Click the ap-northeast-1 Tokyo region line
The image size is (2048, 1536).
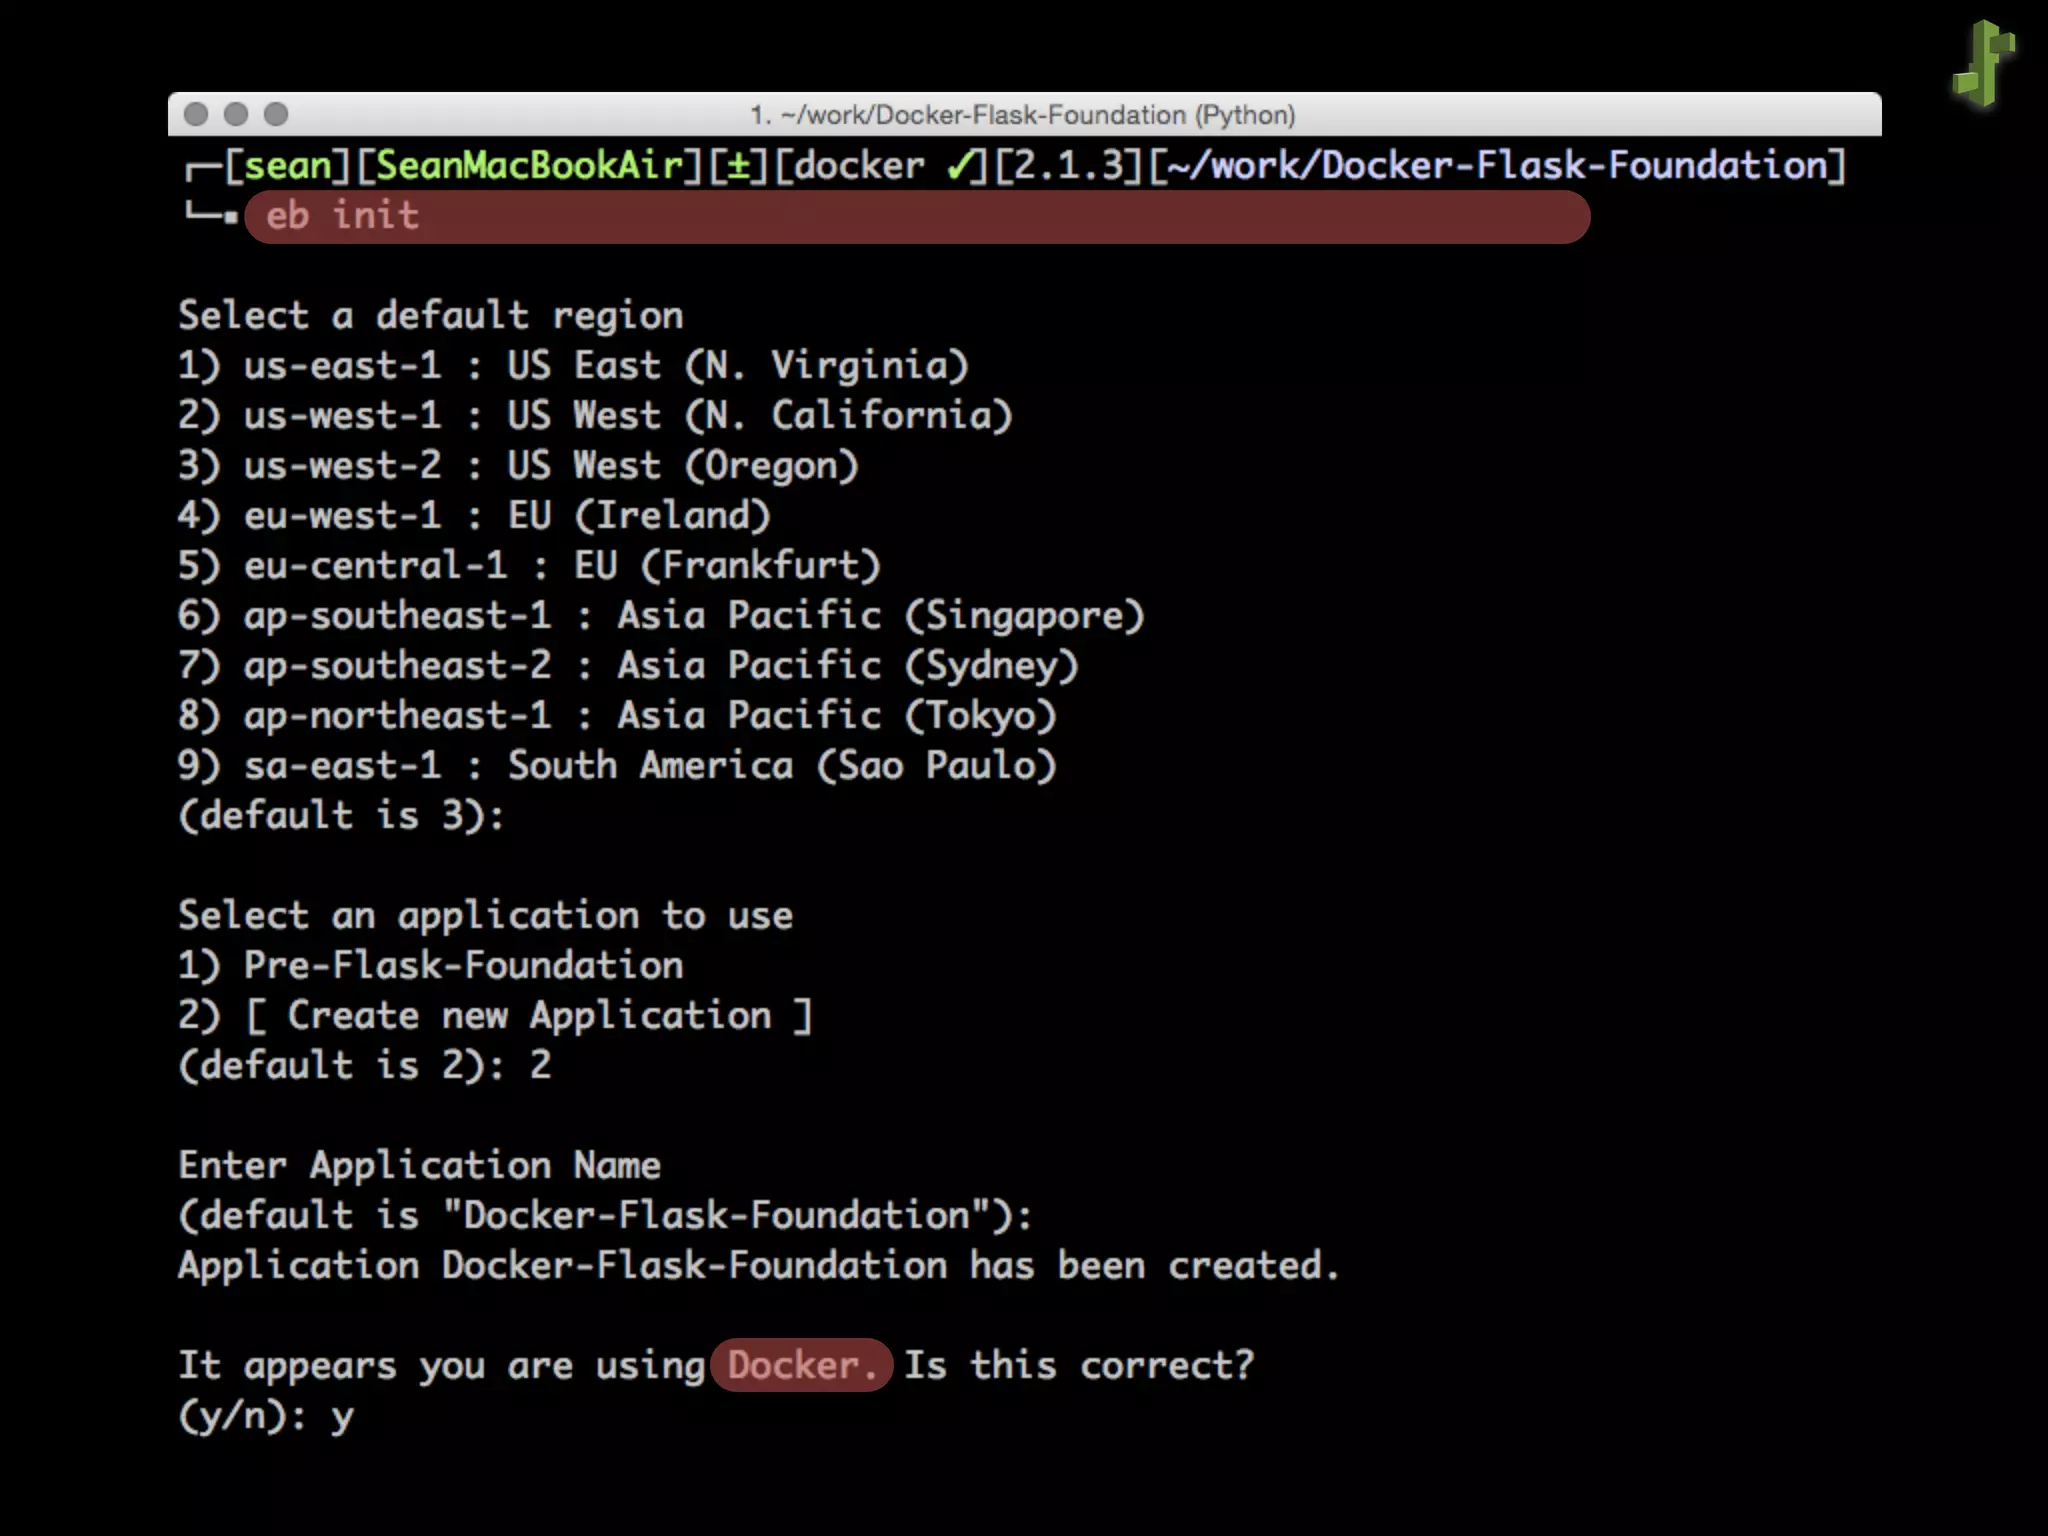click(x=617, y=716)
